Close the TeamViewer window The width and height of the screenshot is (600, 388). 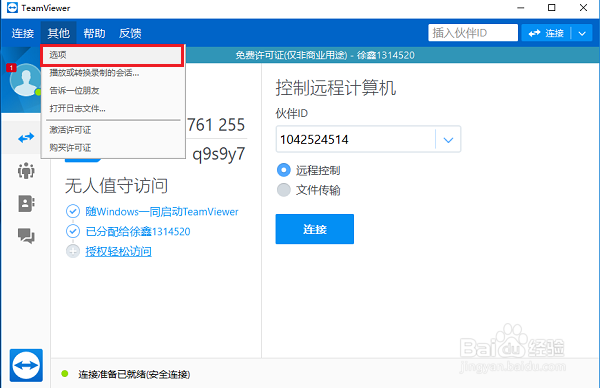(583, 8)
